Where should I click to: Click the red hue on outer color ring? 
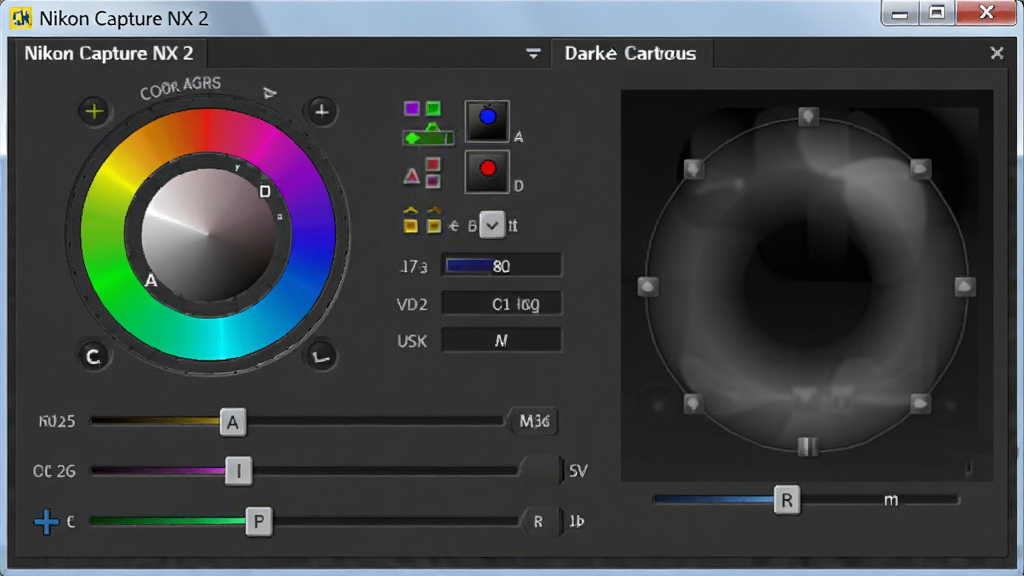[208, 129]
